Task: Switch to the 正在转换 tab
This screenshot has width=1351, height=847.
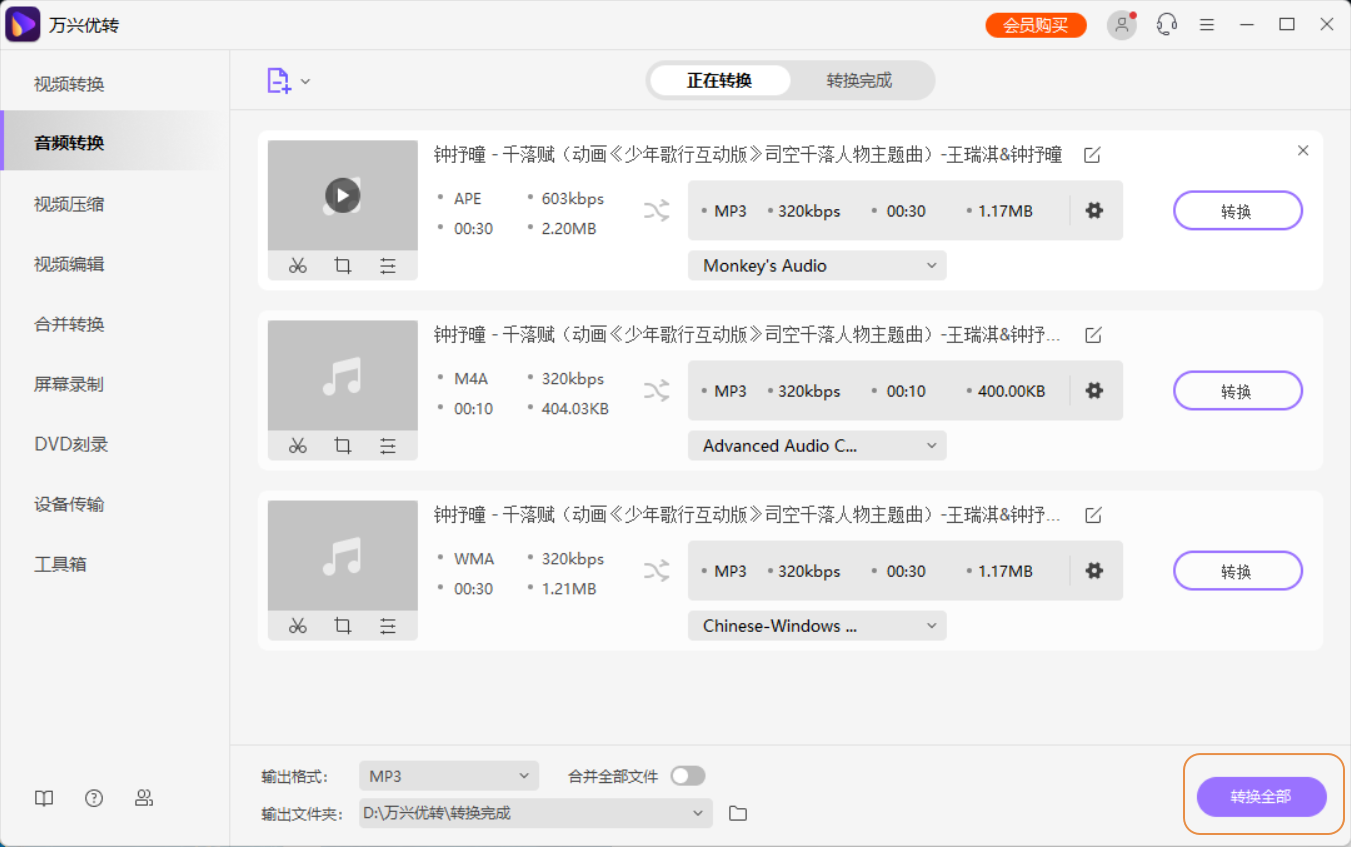Action: click(x=719, y=81)
